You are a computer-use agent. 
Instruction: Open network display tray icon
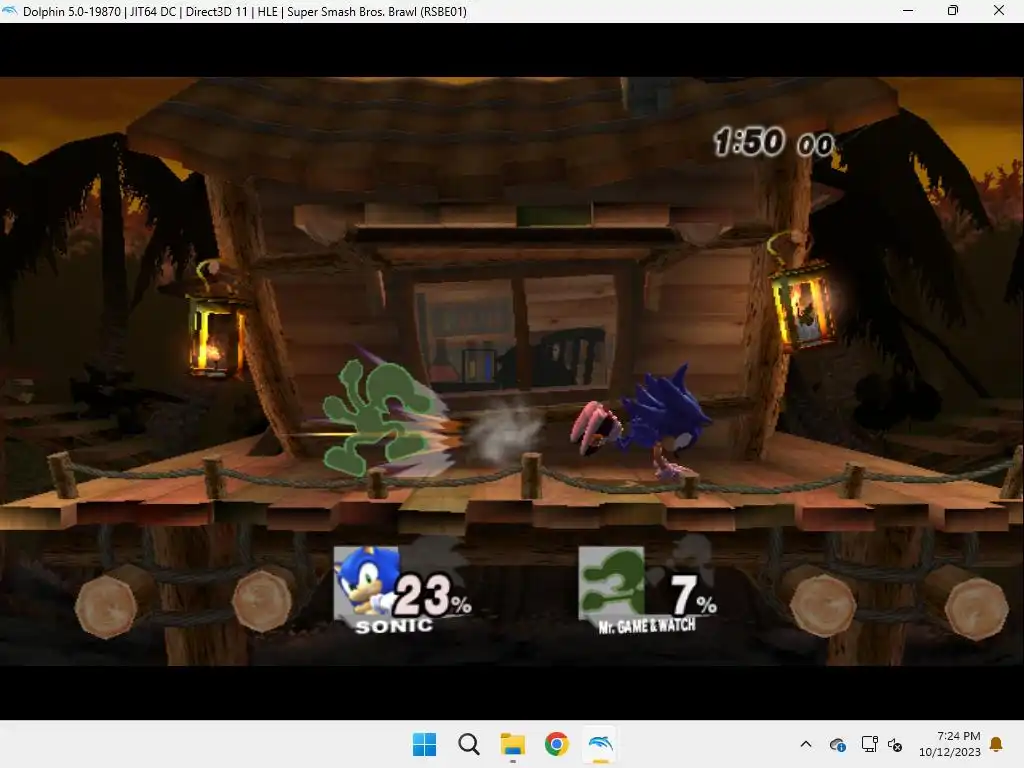click(x=869, y=744)
